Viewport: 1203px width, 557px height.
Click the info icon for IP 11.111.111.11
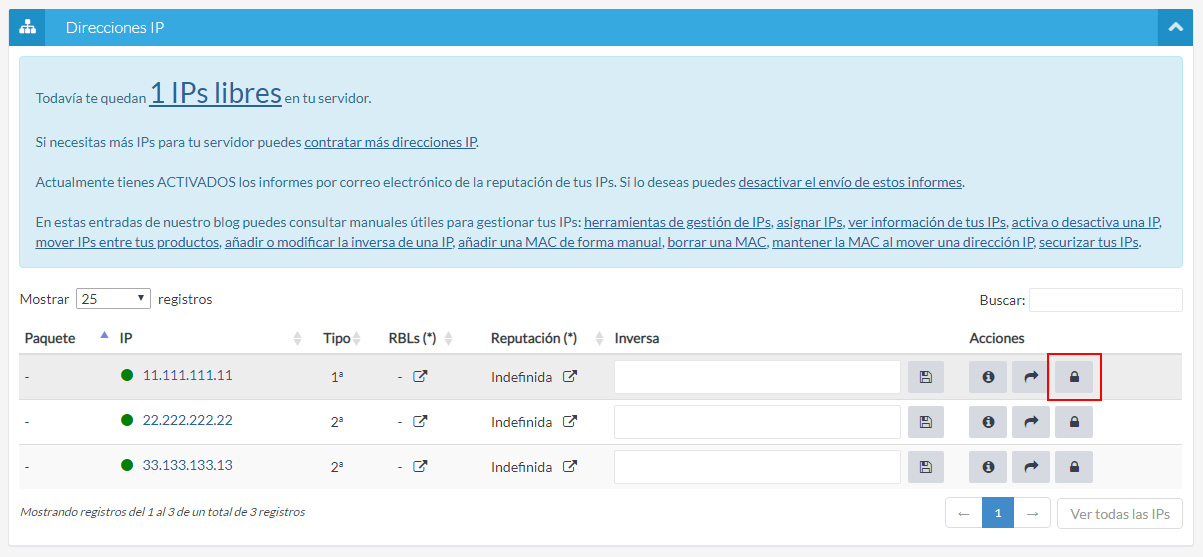coord(988,377)
